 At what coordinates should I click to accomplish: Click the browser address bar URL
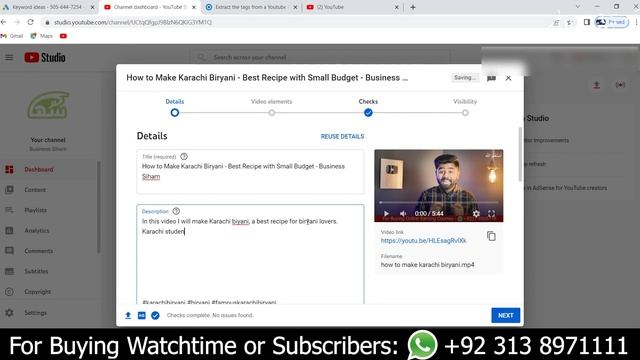point(133,22)
